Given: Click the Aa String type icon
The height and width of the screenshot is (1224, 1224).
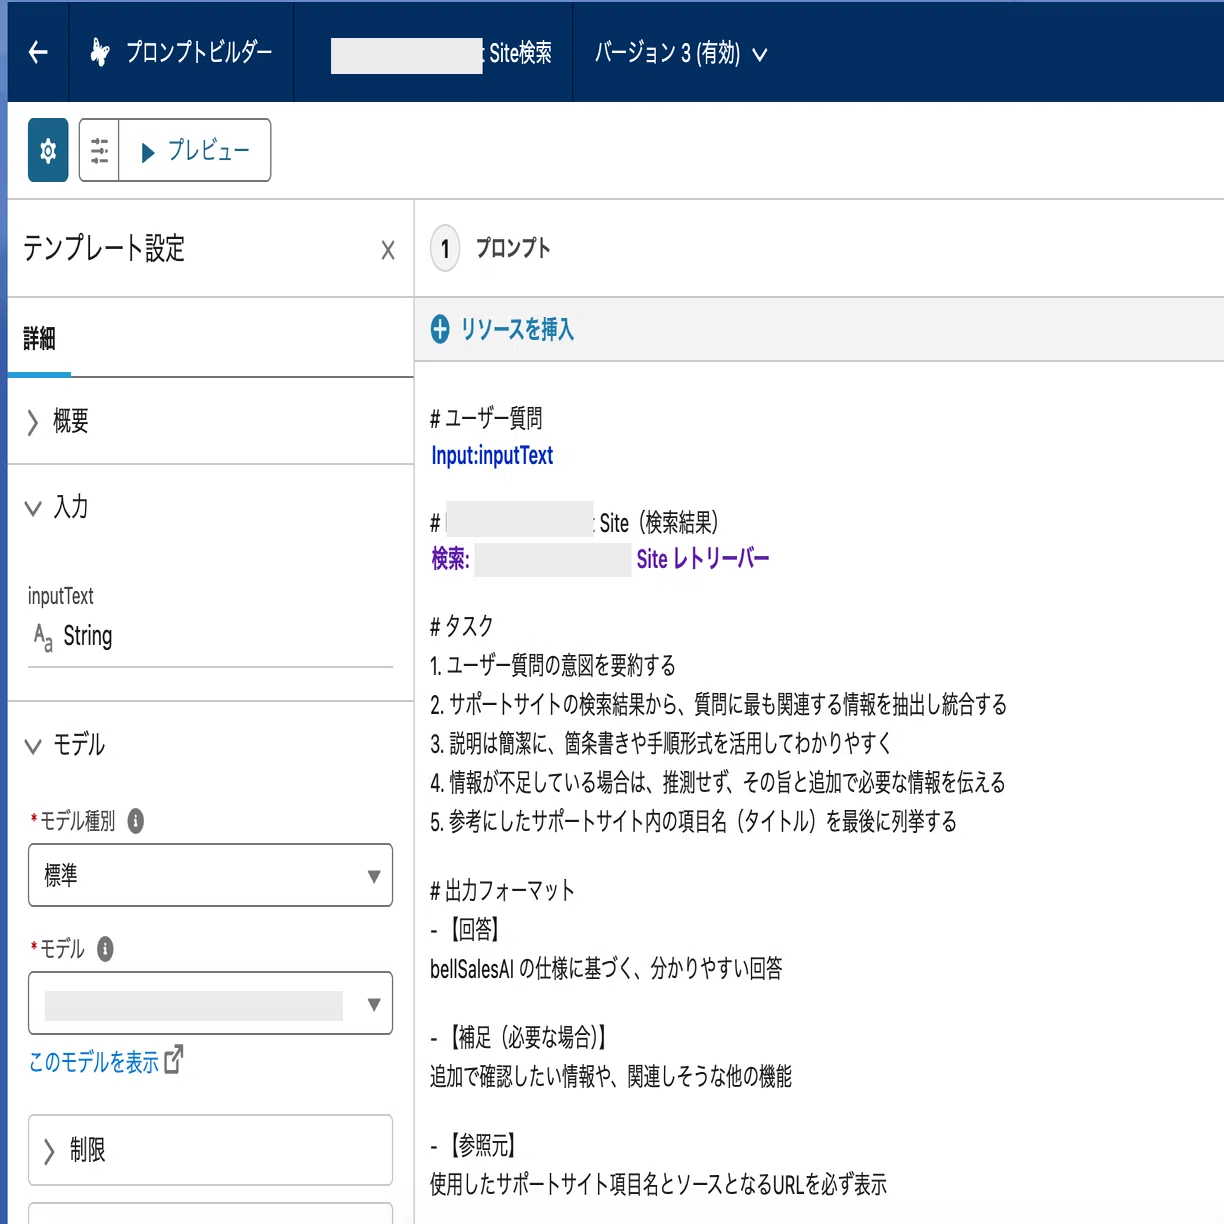Looking at the screenshot, I should pos(43,637).
